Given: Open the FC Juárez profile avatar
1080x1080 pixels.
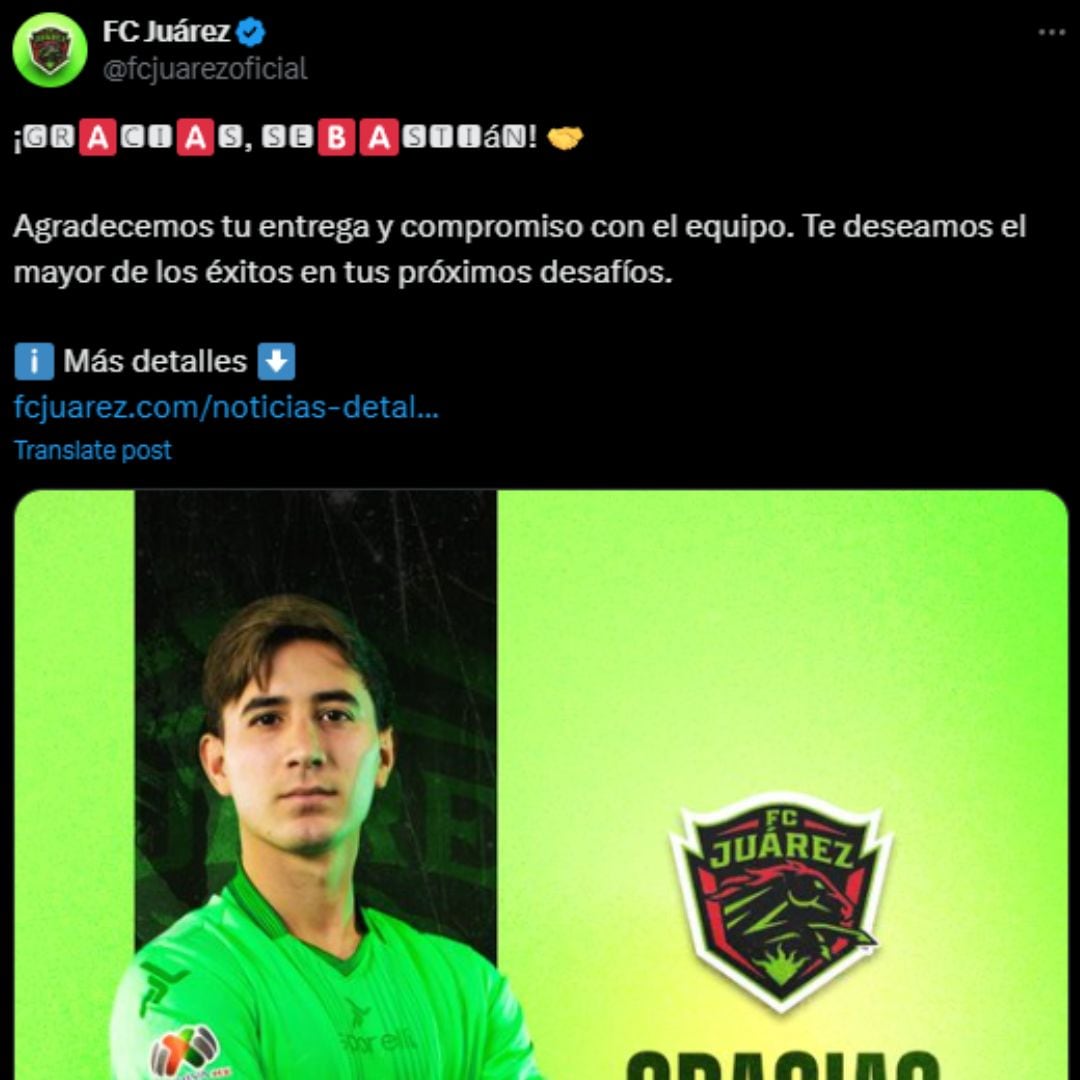Looking at the screenshot, I should pos(50,50).
